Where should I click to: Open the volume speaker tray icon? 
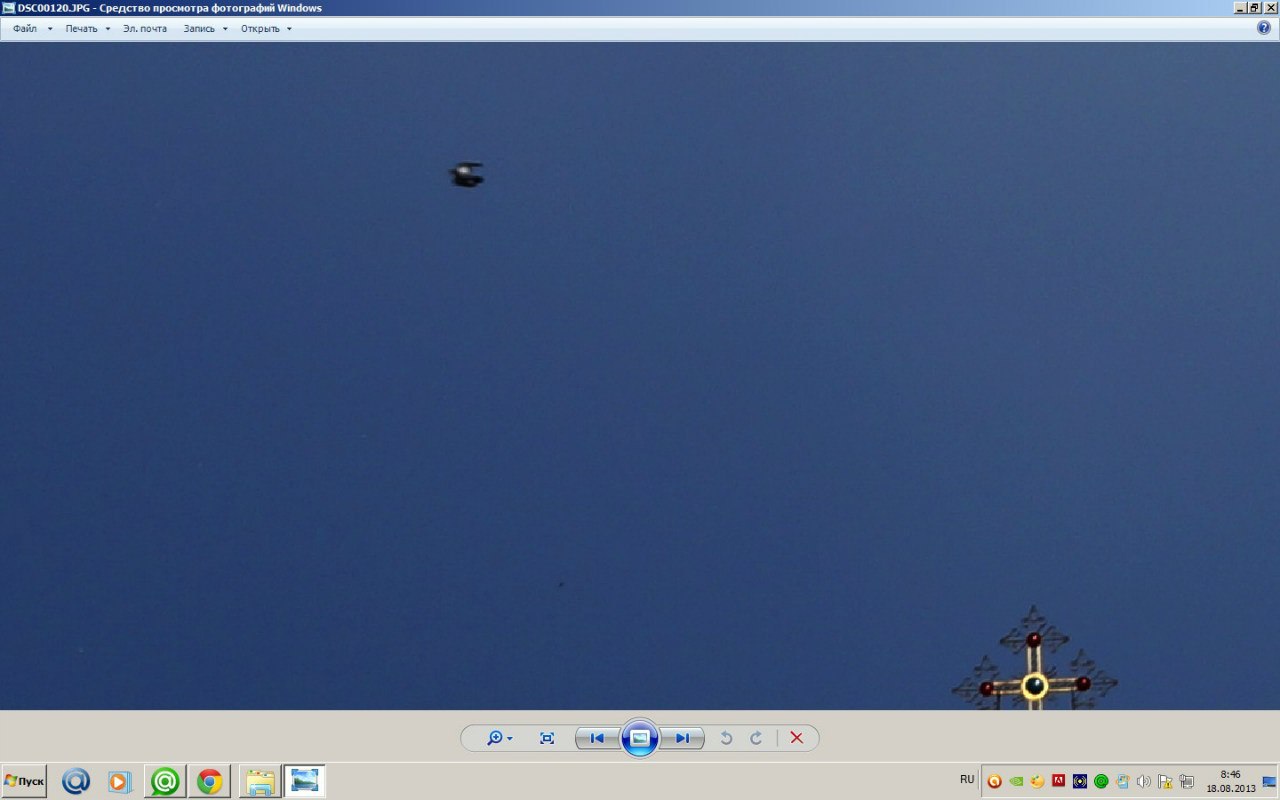[x=1144, y=781]
